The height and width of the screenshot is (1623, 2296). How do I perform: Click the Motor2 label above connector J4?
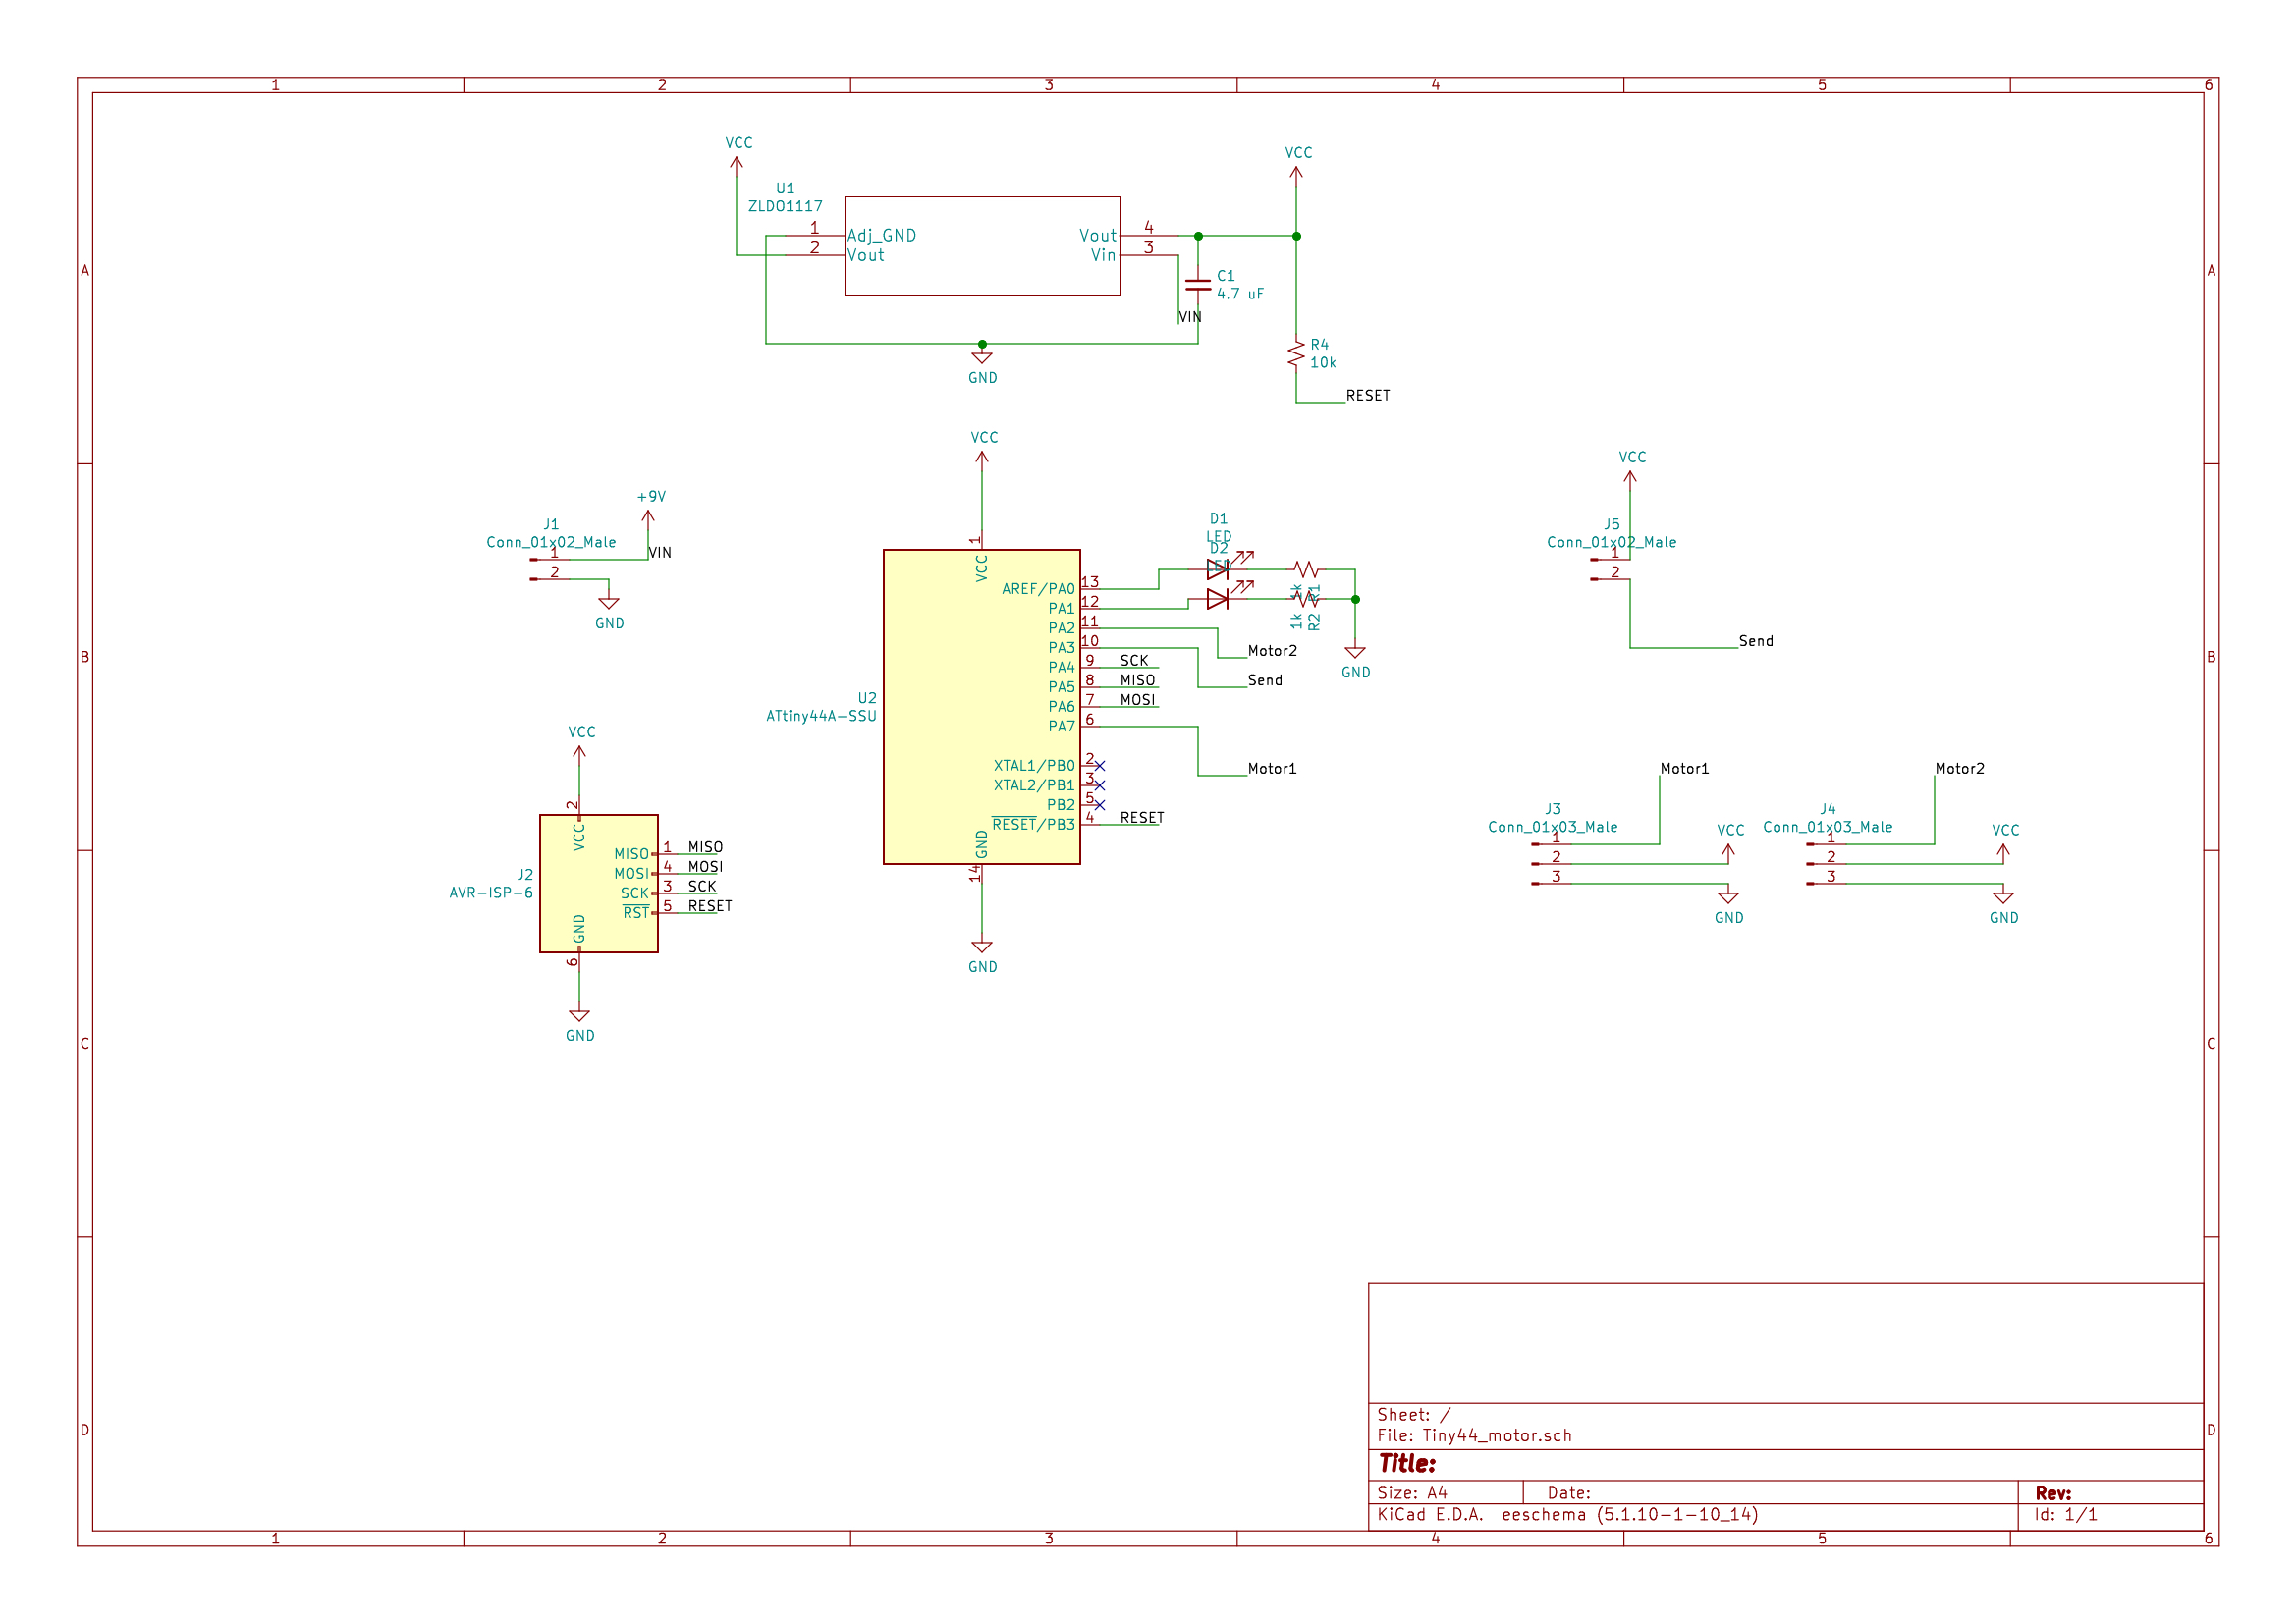(x=1960, y=769)
